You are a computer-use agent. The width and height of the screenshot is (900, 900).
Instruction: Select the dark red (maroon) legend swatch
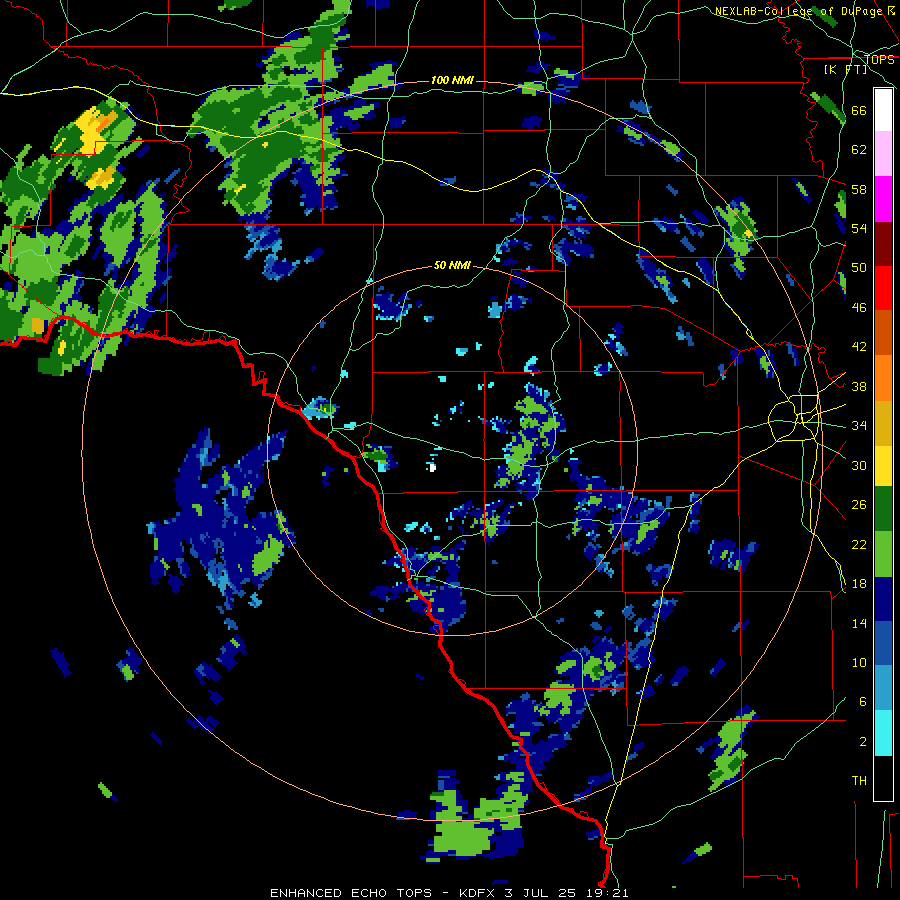pyautogui.click(x=883, y=244)
